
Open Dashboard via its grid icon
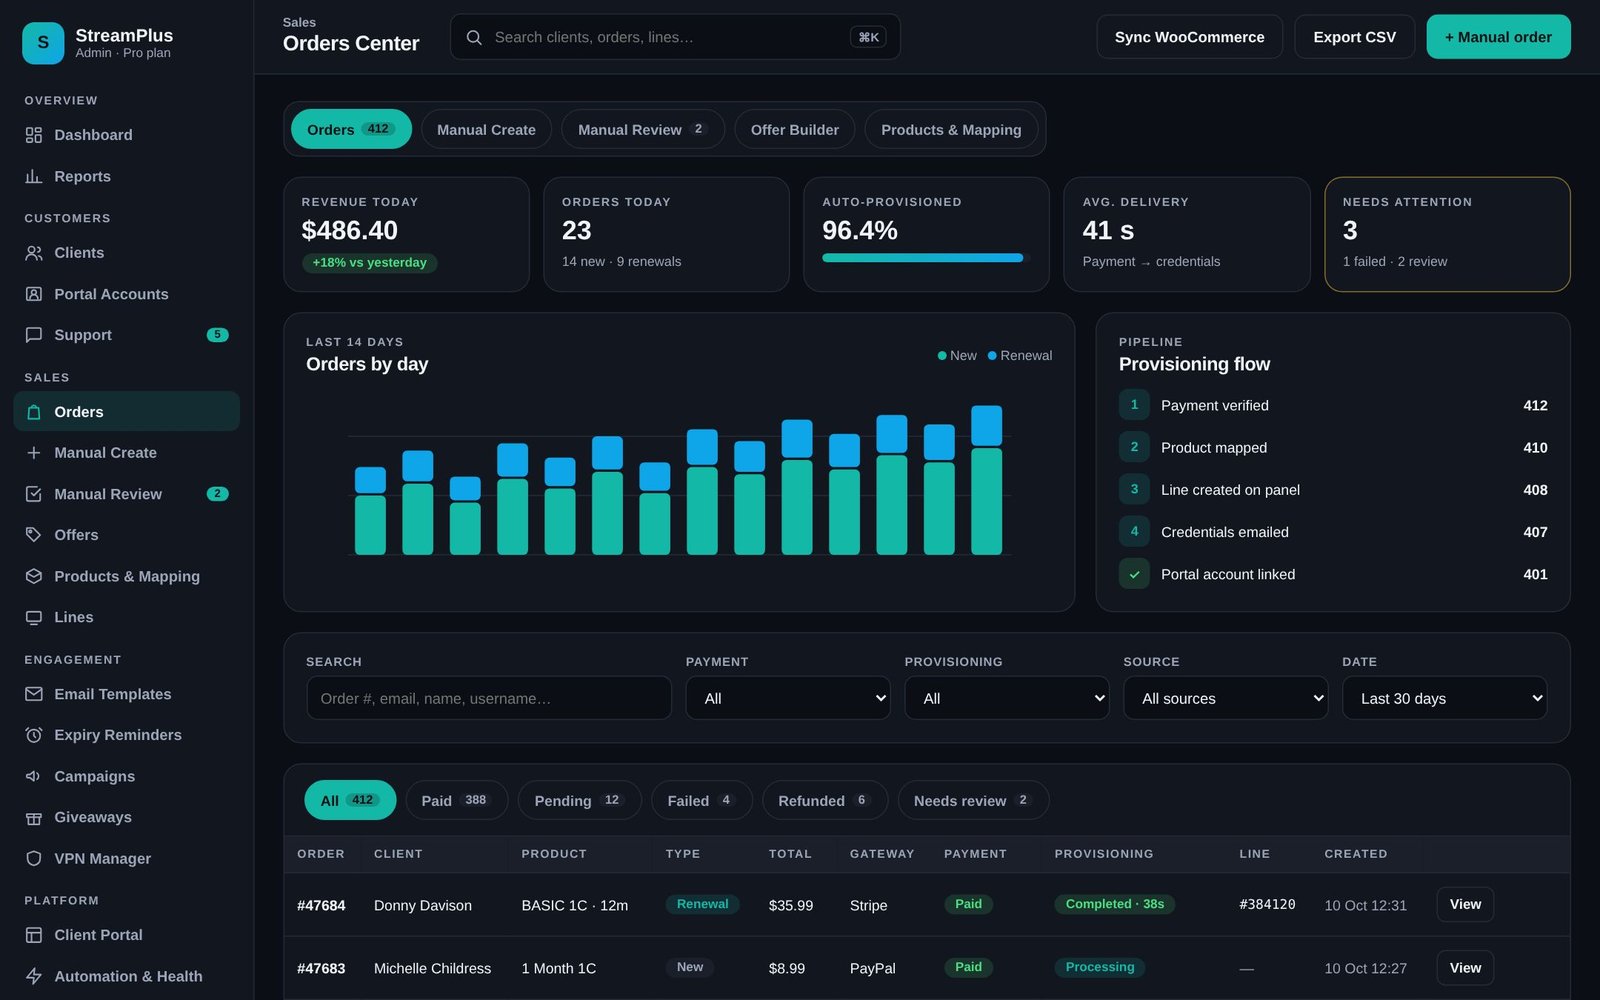click(x=34, y=135)
